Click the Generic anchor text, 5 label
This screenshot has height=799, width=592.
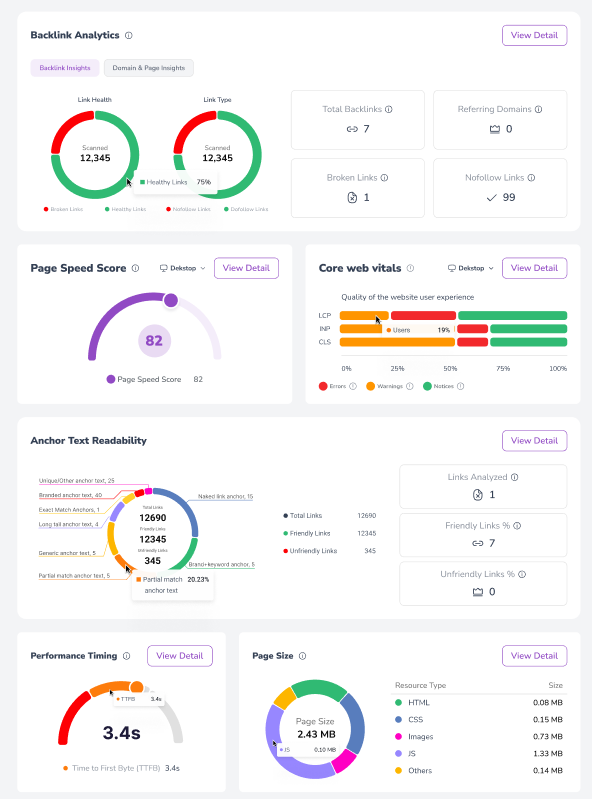tap(67, 553)
